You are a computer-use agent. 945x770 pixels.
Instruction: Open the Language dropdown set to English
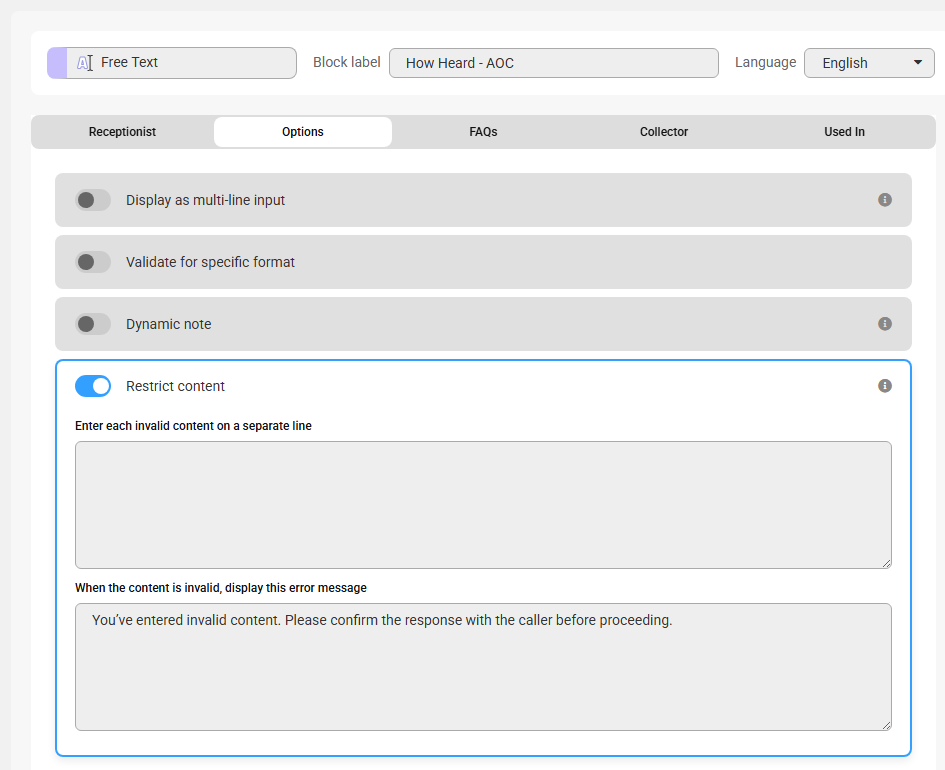pos(869,63)
